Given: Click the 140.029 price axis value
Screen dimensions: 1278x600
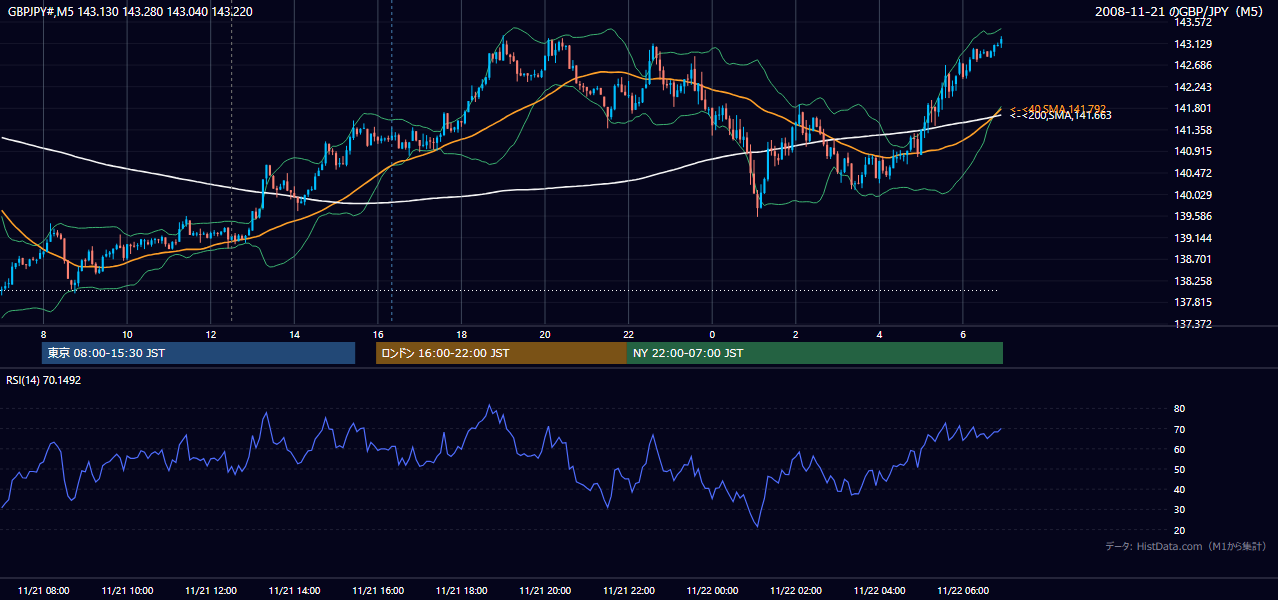Looking at the screenshot, I should coord(1193,195).
